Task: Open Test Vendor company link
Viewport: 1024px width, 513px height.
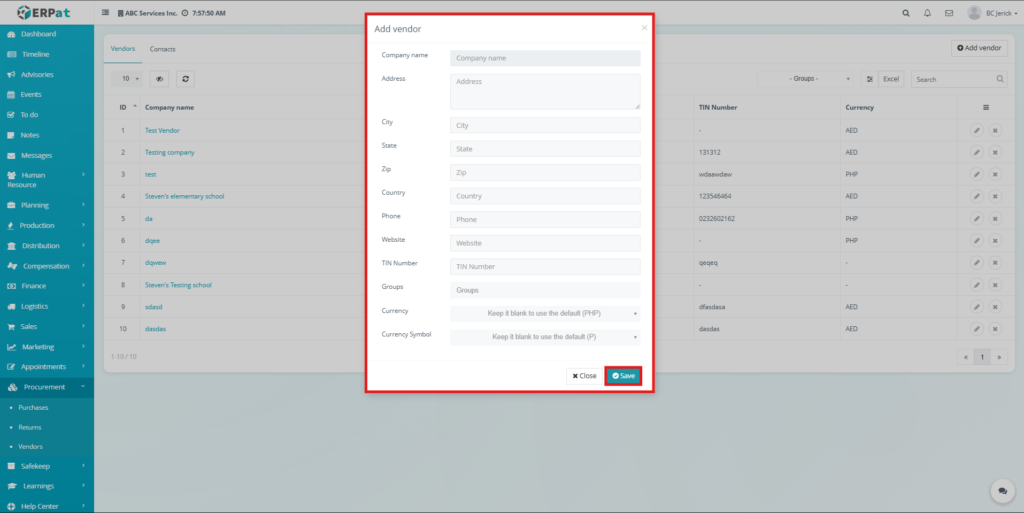Action: click(162, 131)
